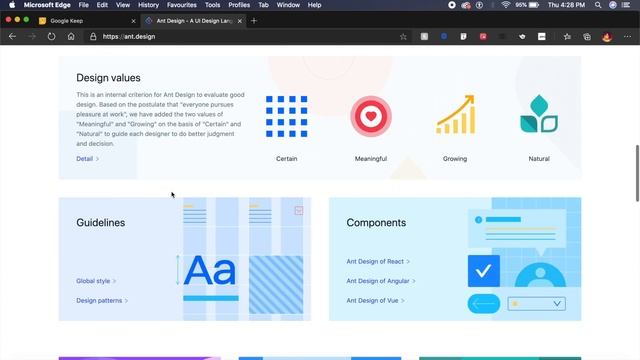
Task: Open Ant Design of Angular link
Action: tap(381, 281)
